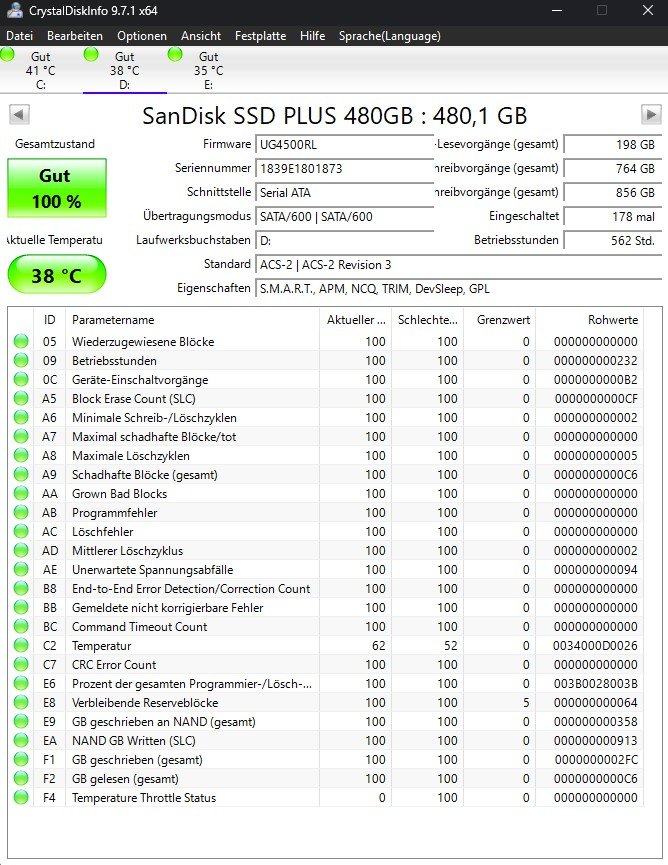
Task: Click the 764 GB write total field
Action: (612, 168)
